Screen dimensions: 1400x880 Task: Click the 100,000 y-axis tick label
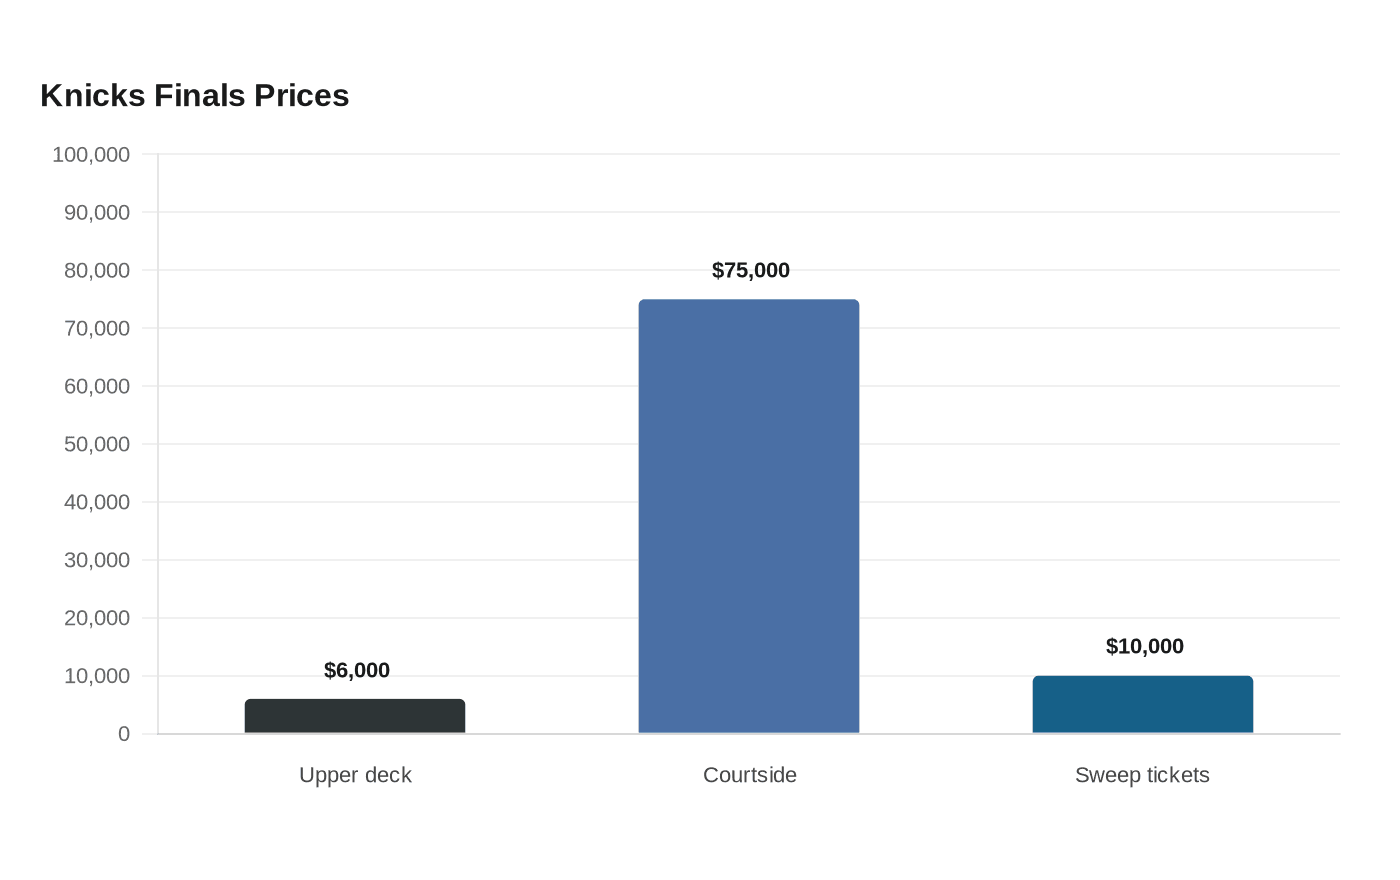tap(91, 155)
